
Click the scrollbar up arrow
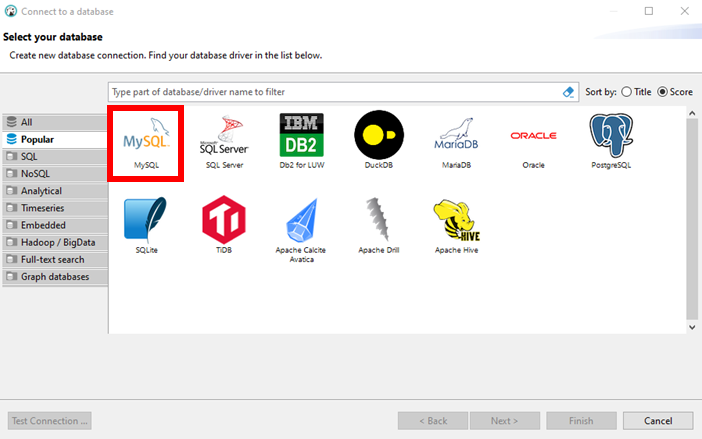(x=692, y=114)
